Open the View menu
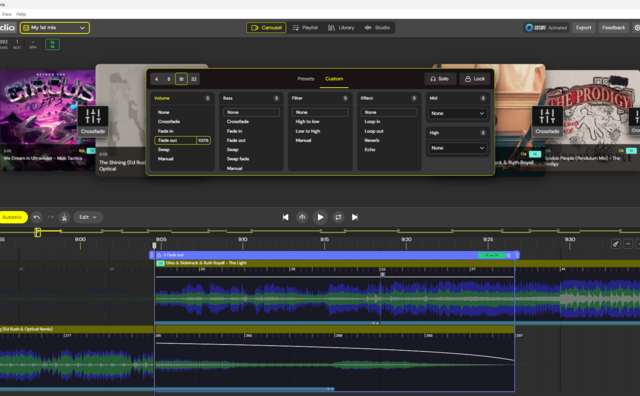 point(7,14)
